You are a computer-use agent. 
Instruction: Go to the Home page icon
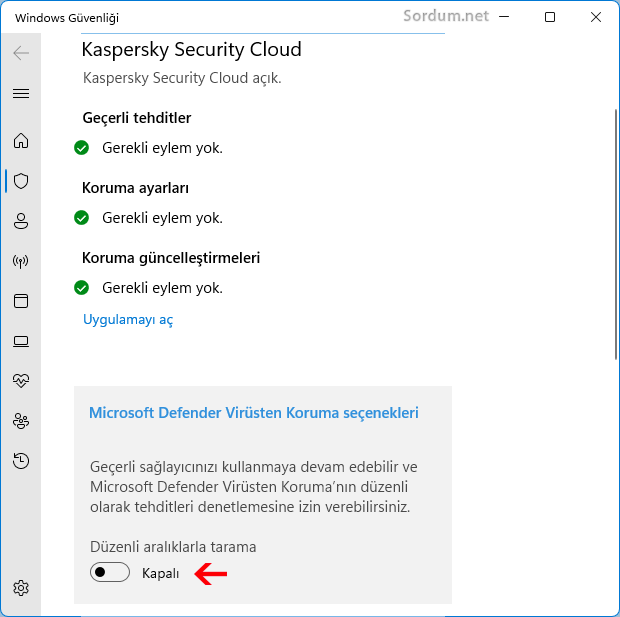[x=21, y=141]
